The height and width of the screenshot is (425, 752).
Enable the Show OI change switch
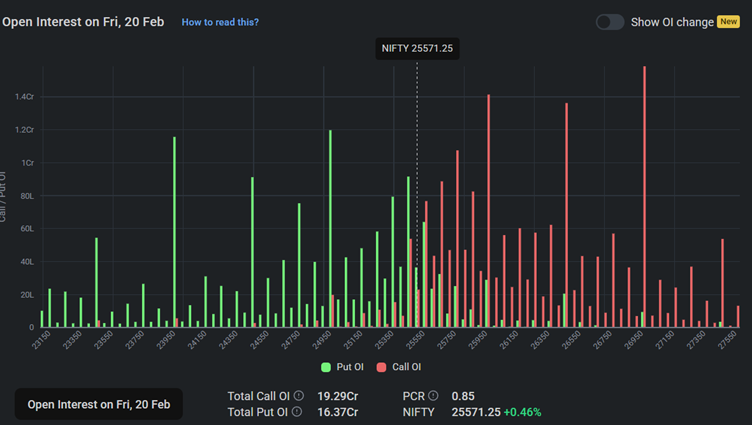pos(610,22)
